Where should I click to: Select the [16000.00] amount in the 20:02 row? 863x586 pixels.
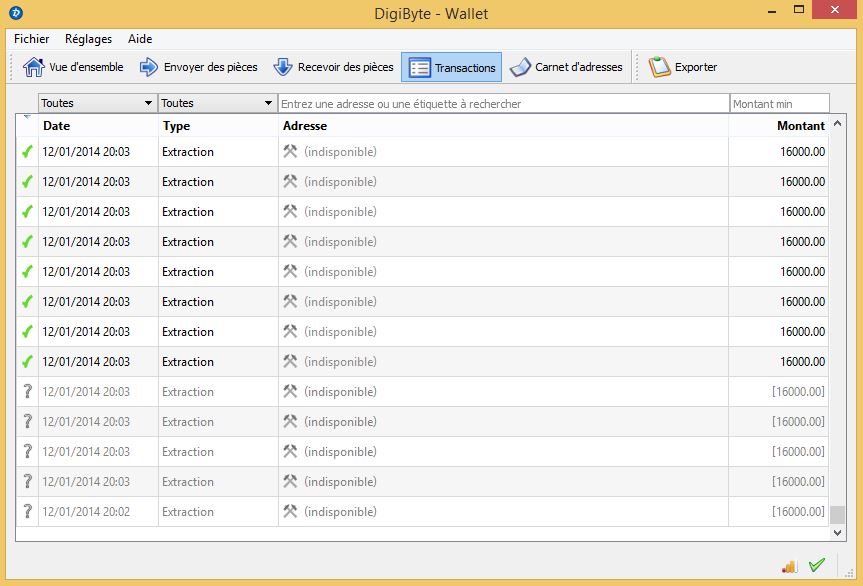coord(798,512)
